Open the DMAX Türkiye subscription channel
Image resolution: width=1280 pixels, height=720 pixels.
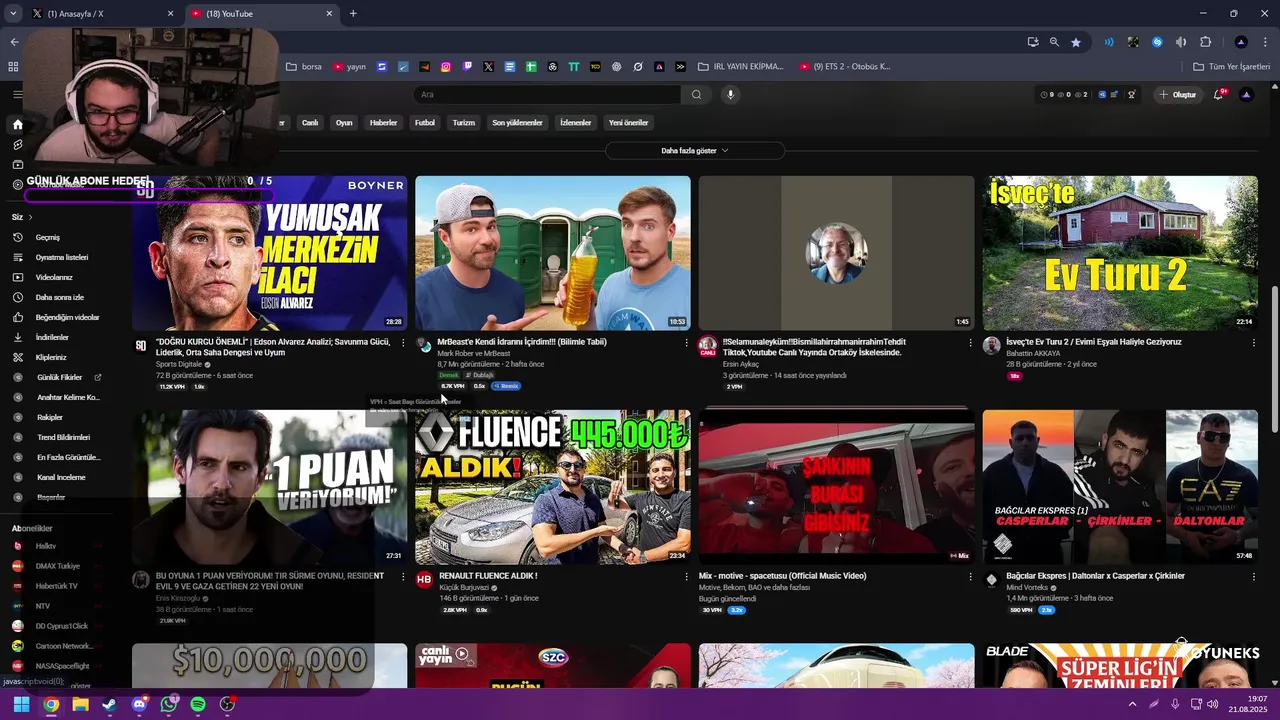58,566
